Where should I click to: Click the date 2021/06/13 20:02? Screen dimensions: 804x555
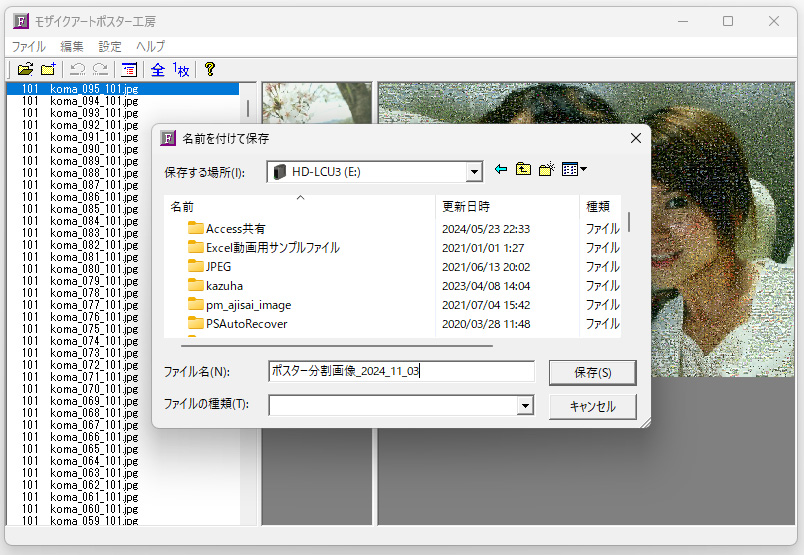pos(486,267)
